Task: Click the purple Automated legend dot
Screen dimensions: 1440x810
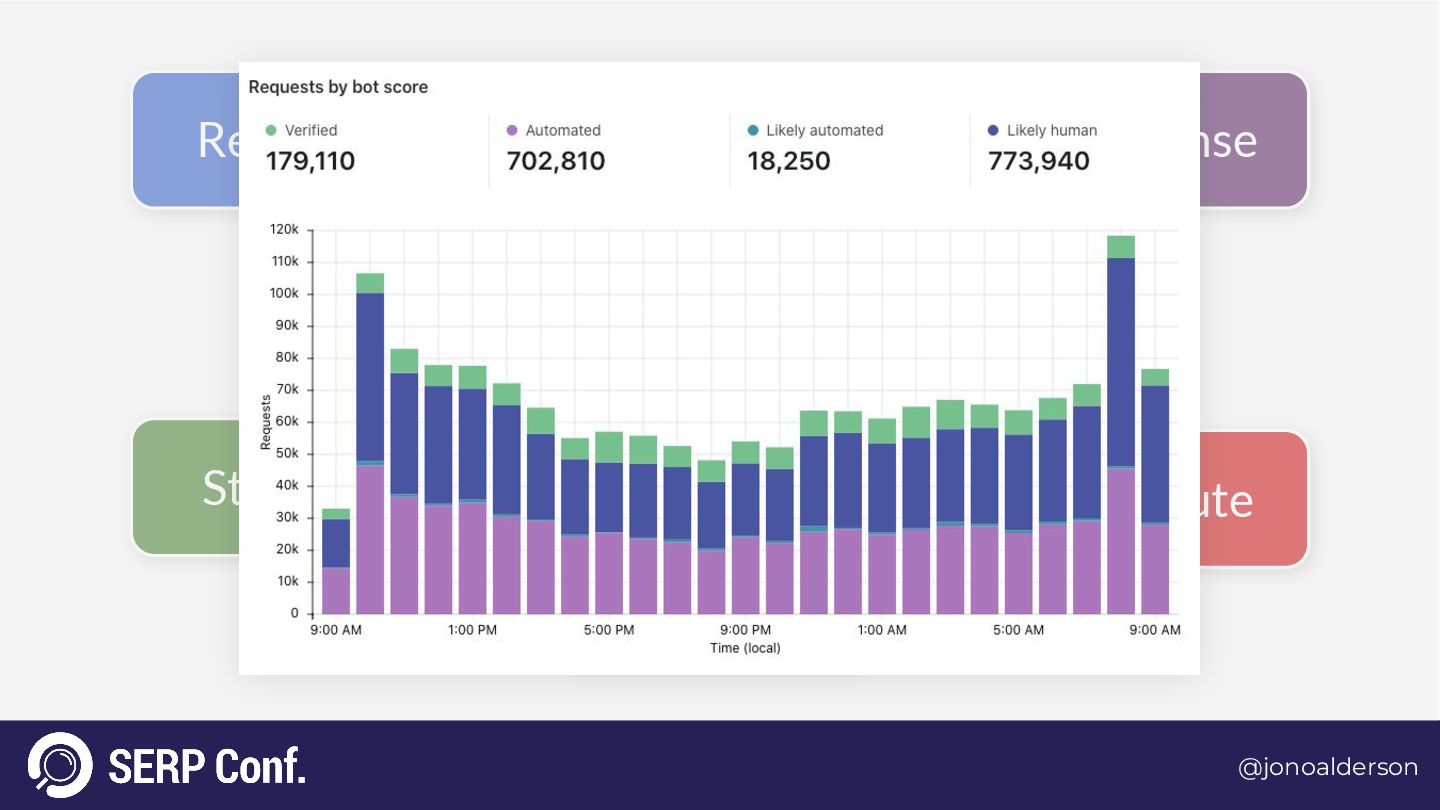Action: pyautogui.click(x=512, y=130)
